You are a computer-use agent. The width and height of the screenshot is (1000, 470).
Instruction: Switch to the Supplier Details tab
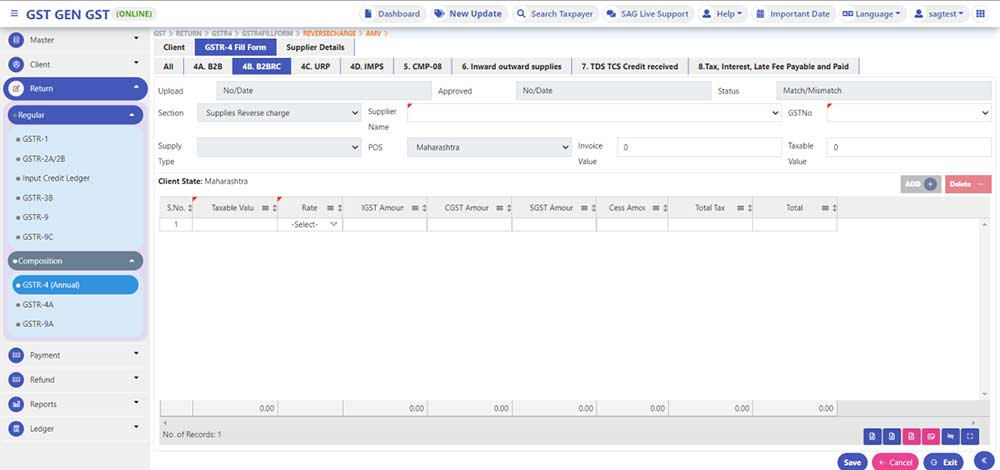click(x=314, y=48)
